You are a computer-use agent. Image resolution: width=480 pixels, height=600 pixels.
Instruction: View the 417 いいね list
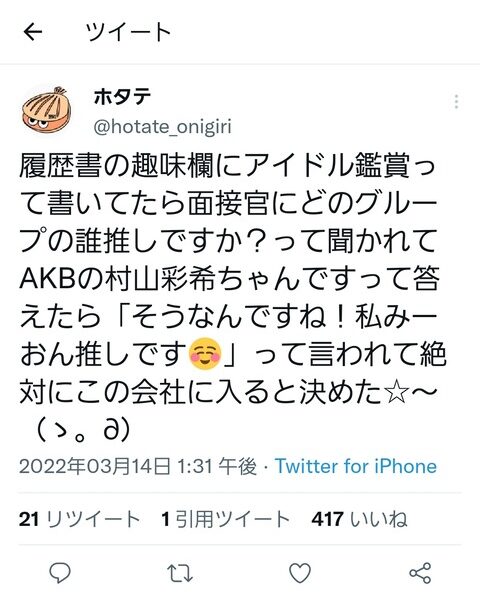point(359,519)
